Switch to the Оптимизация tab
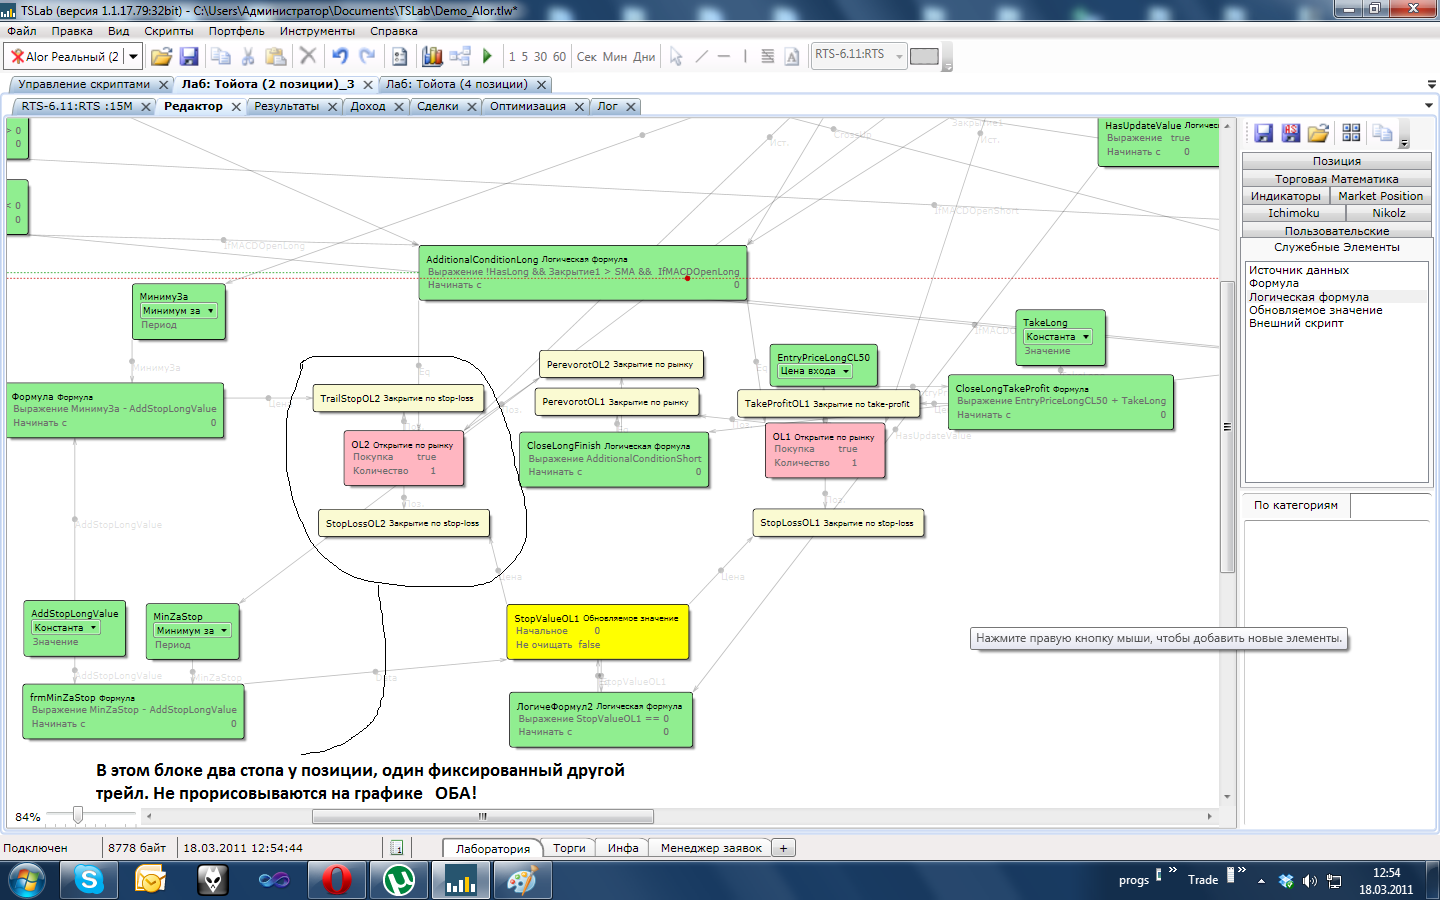Image resolution: width=1440 pixels, height=900 pixels. click(528, 106)
